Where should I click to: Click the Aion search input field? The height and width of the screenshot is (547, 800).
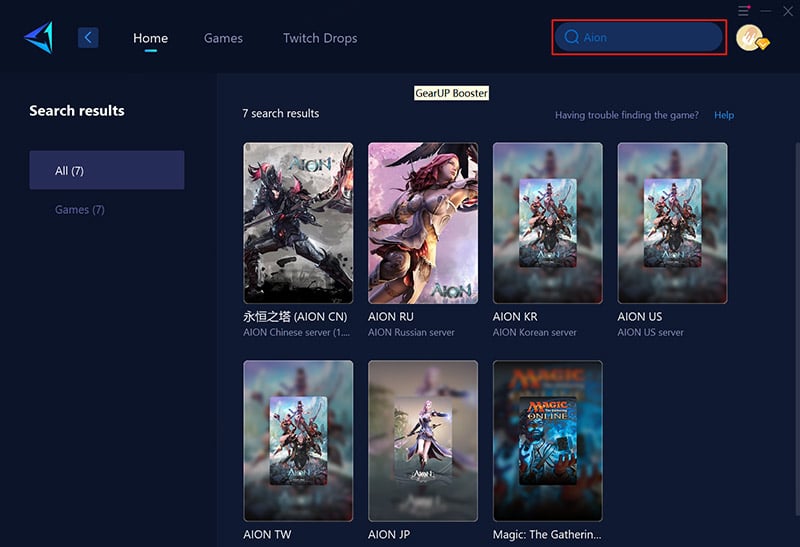tap(639, 37)
